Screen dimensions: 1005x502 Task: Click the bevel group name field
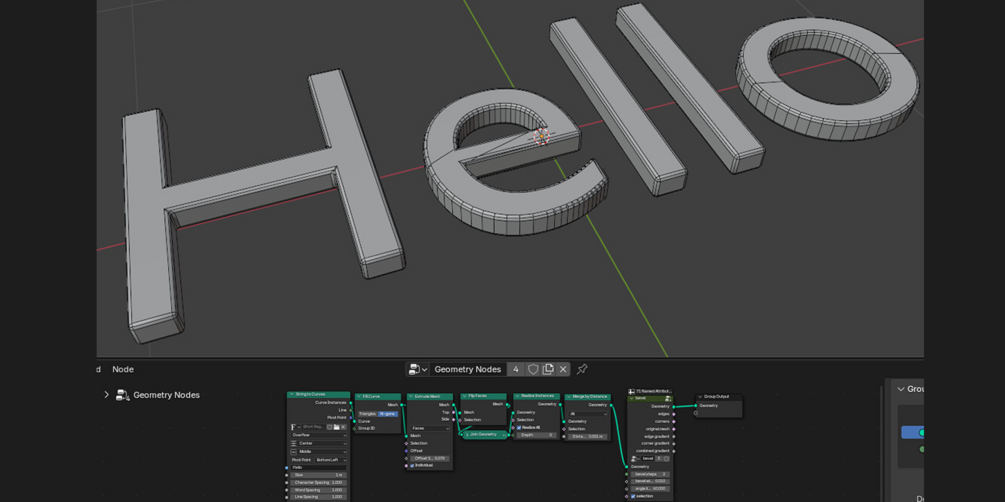(x=647, y=458)
